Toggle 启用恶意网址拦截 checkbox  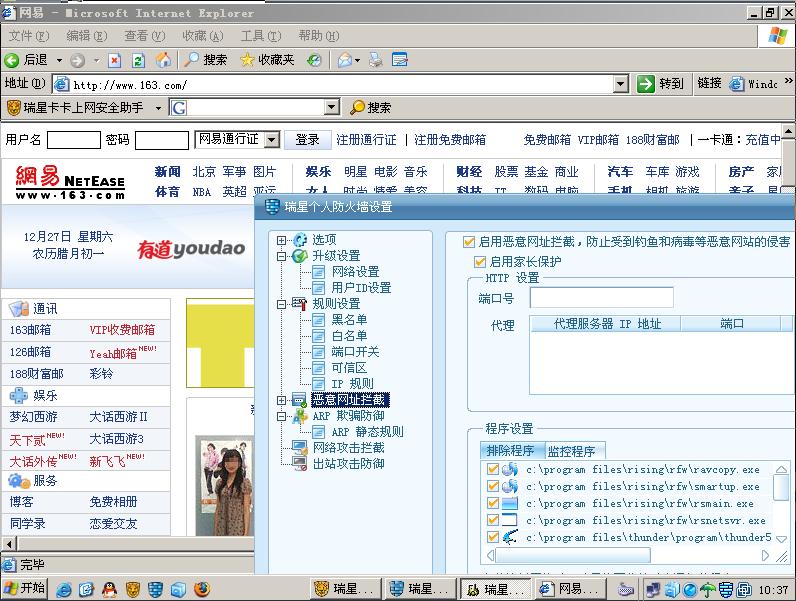(x=469, y=241)
